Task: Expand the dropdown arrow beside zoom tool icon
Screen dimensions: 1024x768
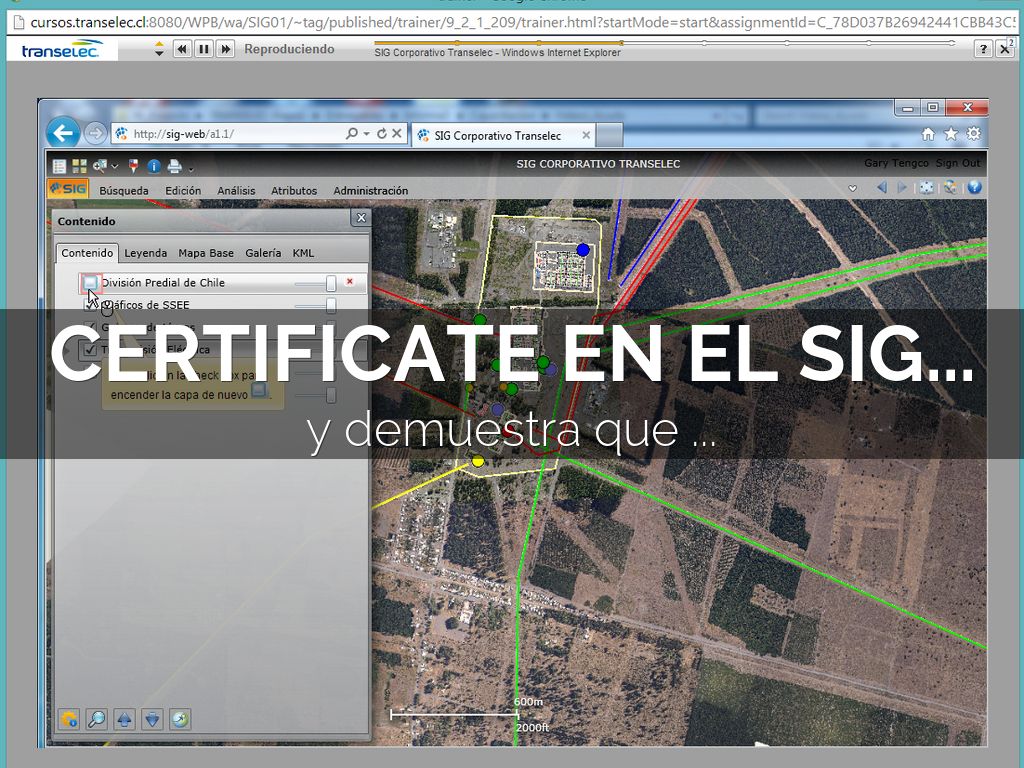Action: [x=116, y=167]
